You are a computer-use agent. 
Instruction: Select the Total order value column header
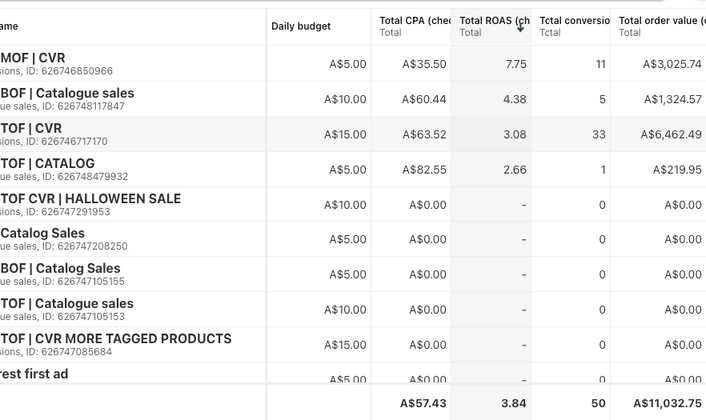660,21
